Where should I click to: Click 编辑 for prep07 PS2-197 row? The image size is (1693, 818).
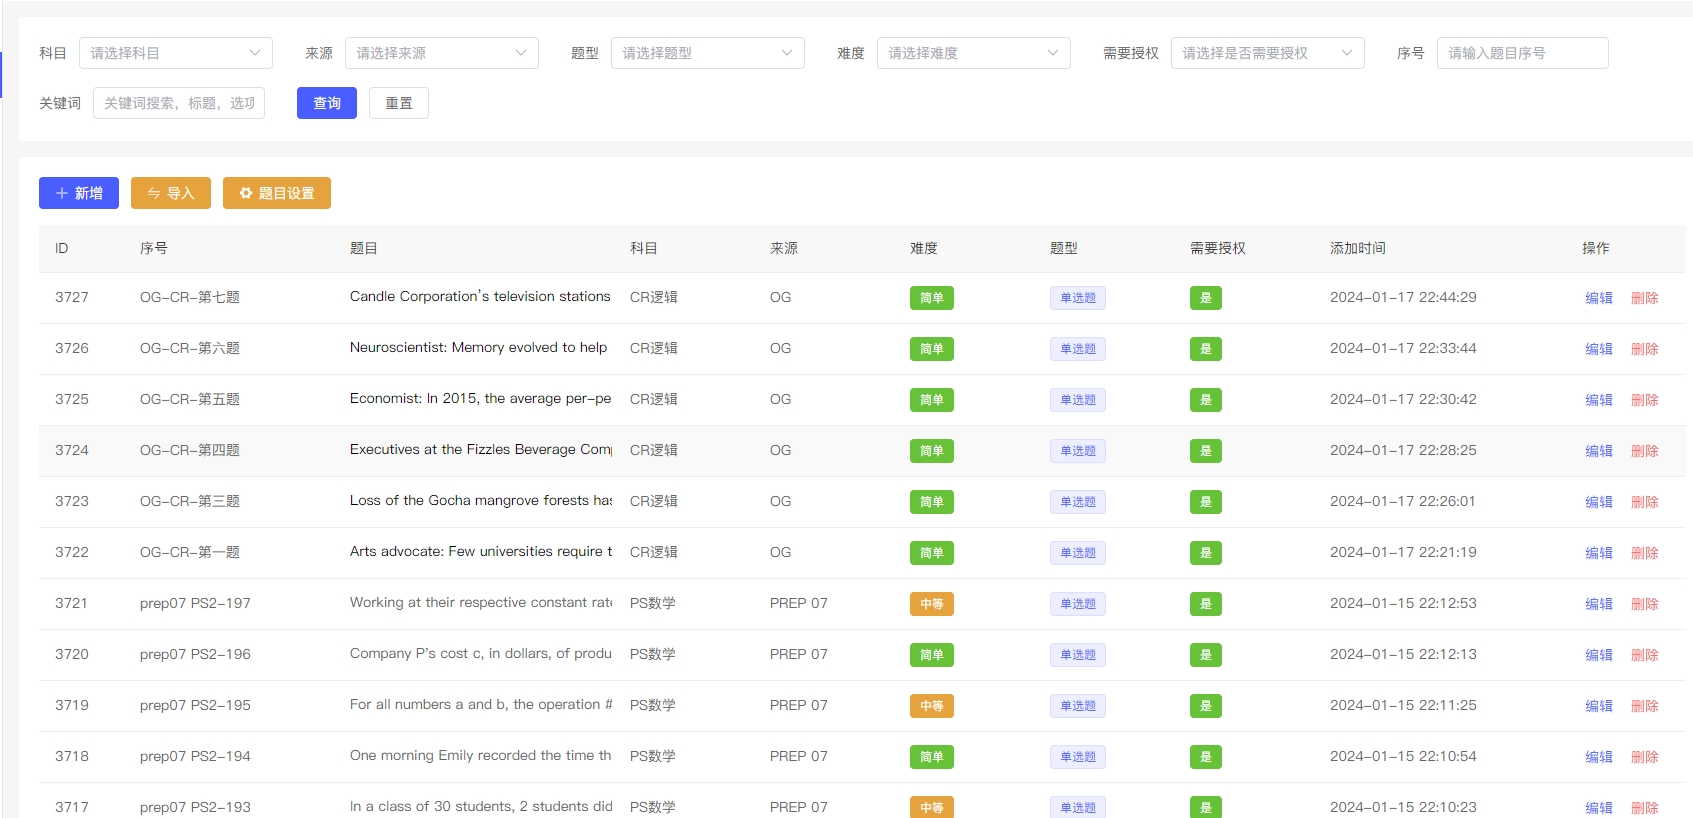pos(1598,604)
